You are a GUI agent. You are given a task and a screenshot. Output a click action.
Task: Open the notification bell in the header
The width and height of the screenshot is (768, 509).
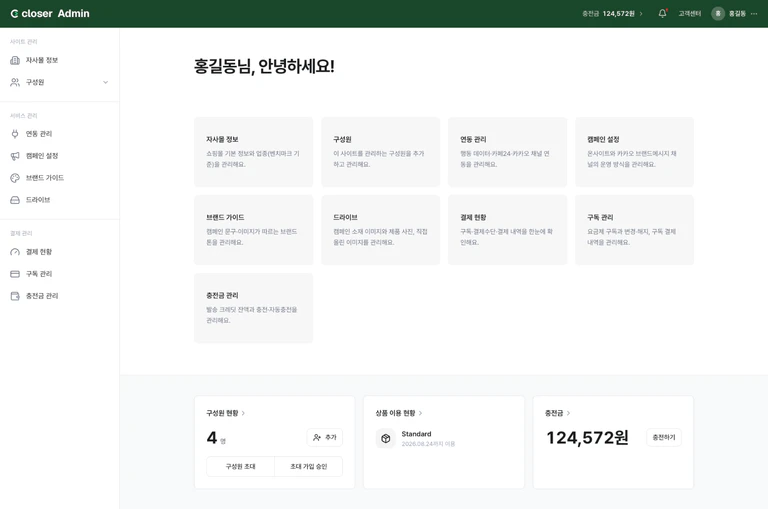point(662,13)
